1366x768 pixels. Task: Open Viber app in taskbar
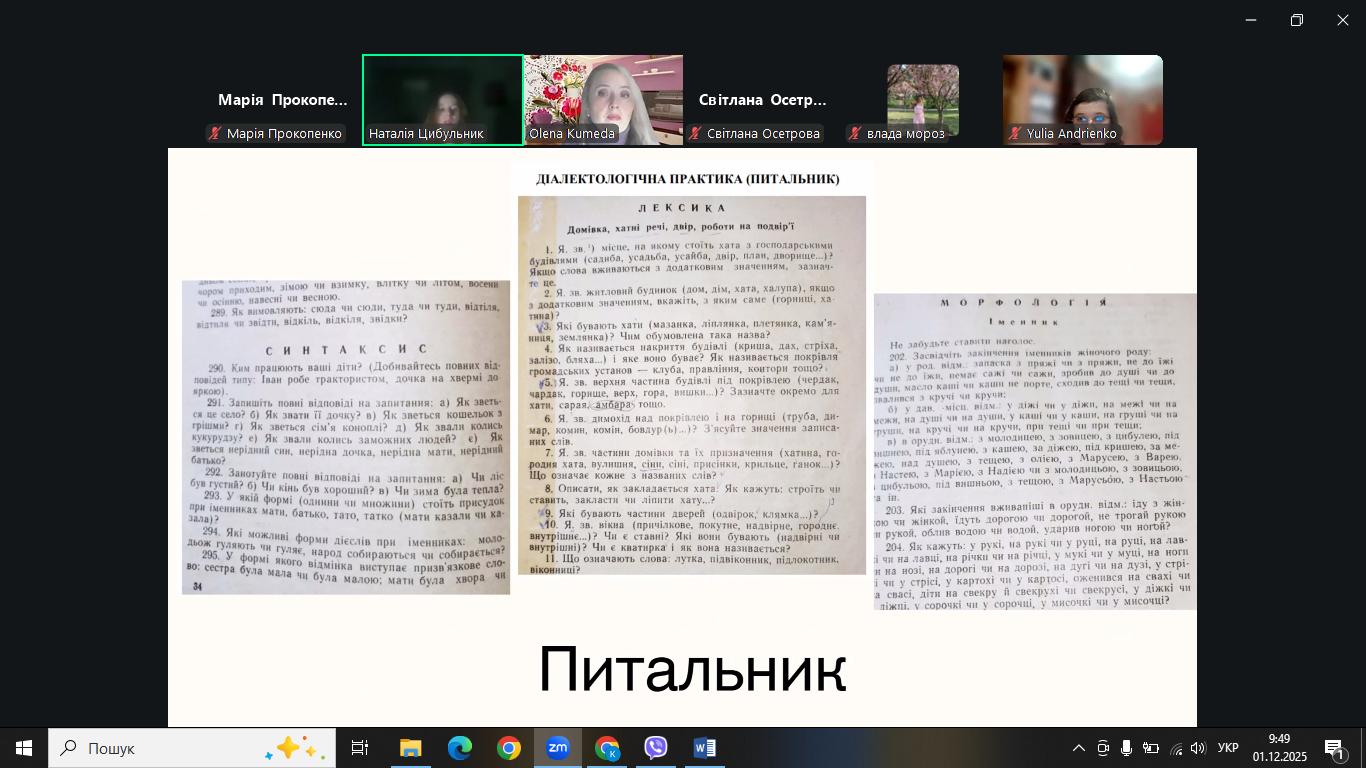(656, 748)
